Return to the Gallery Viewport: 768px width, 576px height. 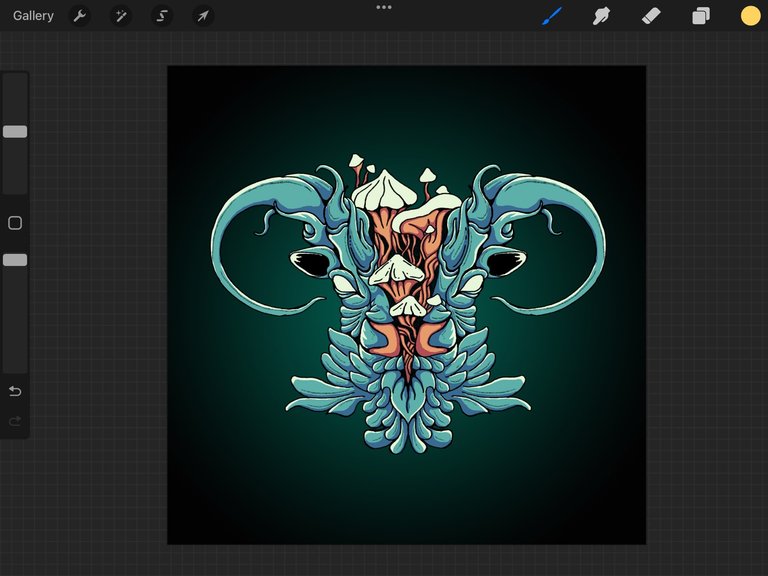click(33, 16)
